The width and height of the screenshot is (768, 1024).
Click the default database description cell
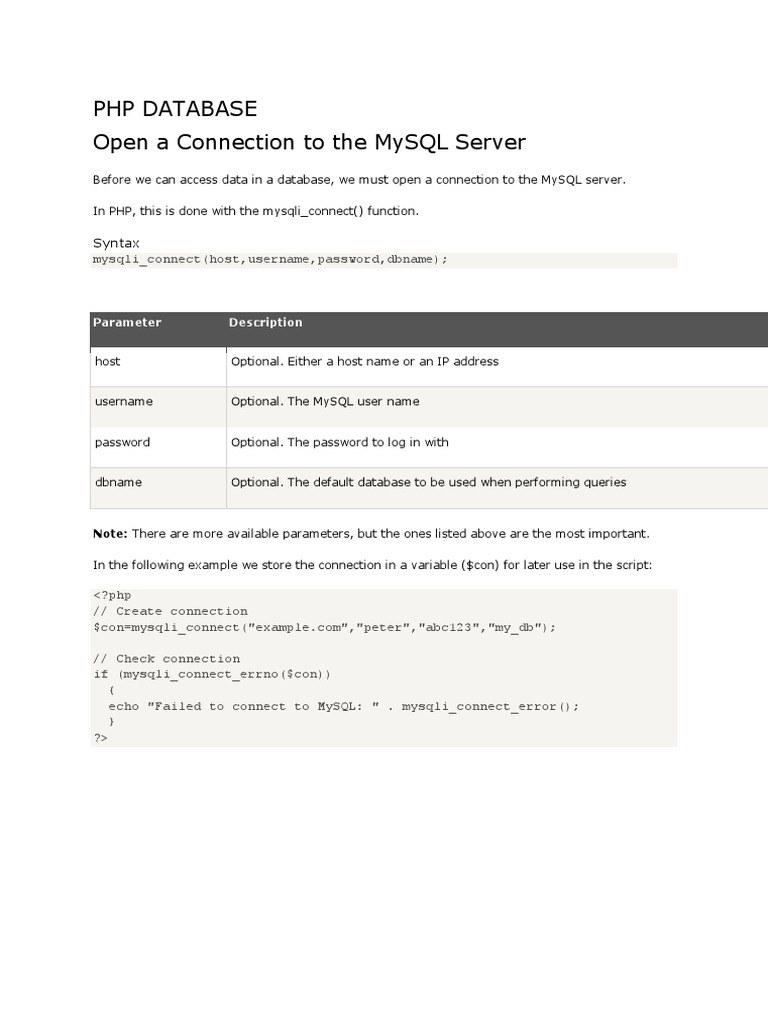[x=428, y=482]
